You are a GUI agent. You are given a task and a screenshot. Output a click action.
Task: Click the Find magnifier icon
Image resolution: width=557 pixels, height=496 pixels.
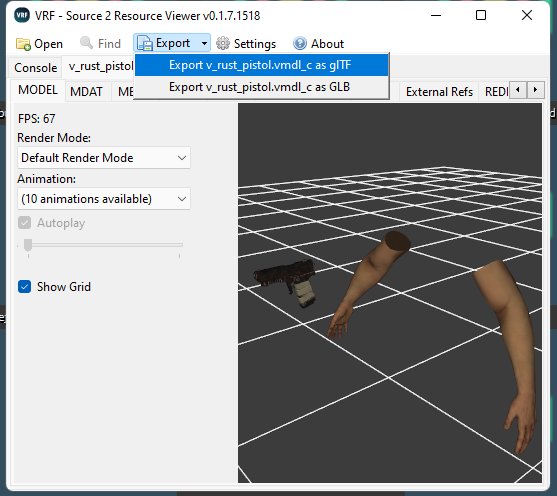(86, 43)
